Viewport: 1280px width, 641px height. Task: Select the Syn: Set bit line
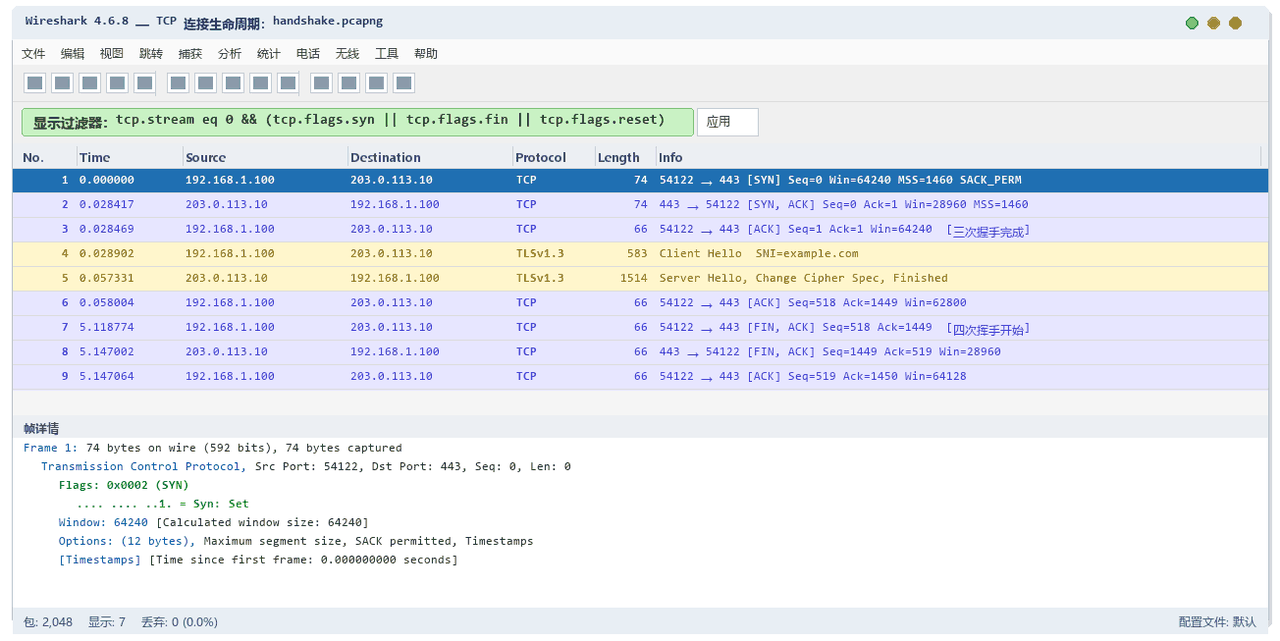[x=163, y=504]
